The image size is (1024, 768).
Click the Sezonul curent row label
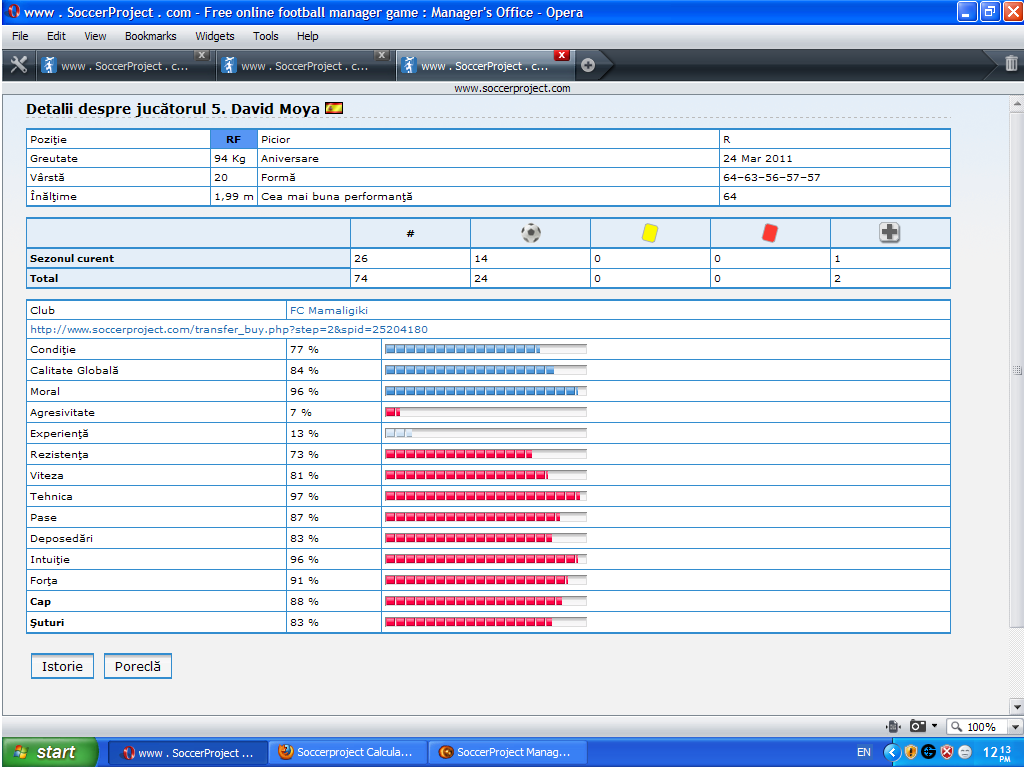click(72, 258)
